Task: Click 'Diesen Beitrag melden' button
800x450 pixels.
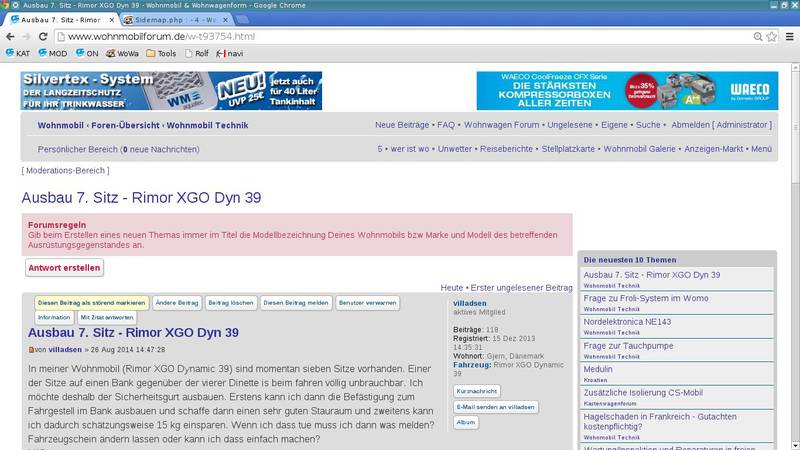Action: point(296,303)
